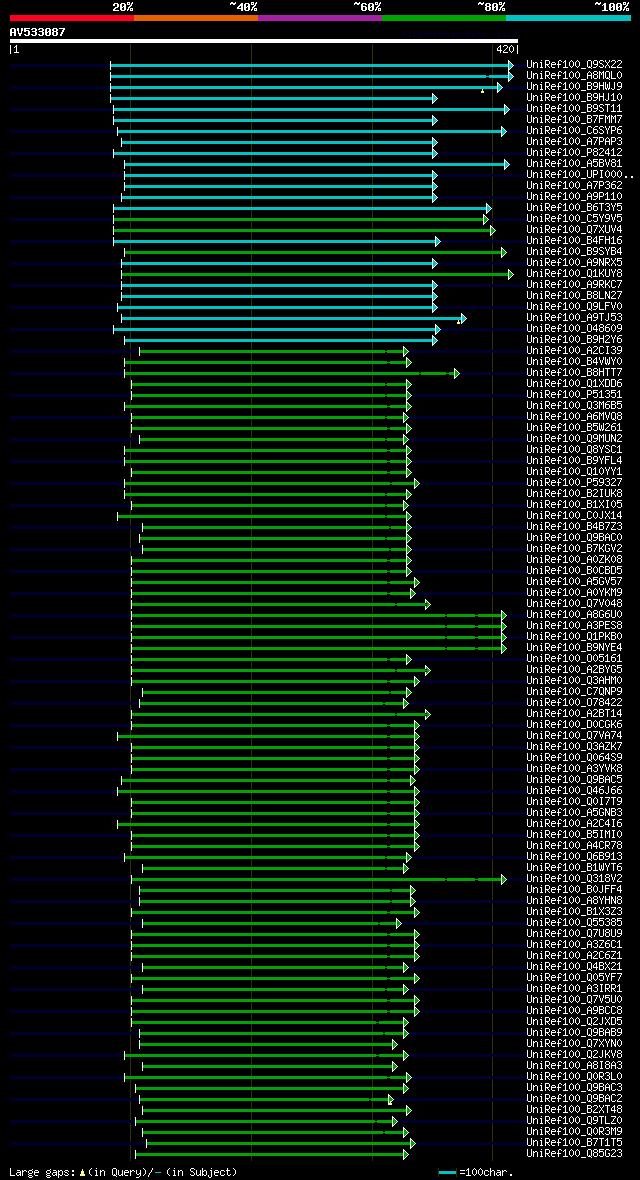
Task: Select the UniRef100_Q7VA74 label
Action: (574, 735)
